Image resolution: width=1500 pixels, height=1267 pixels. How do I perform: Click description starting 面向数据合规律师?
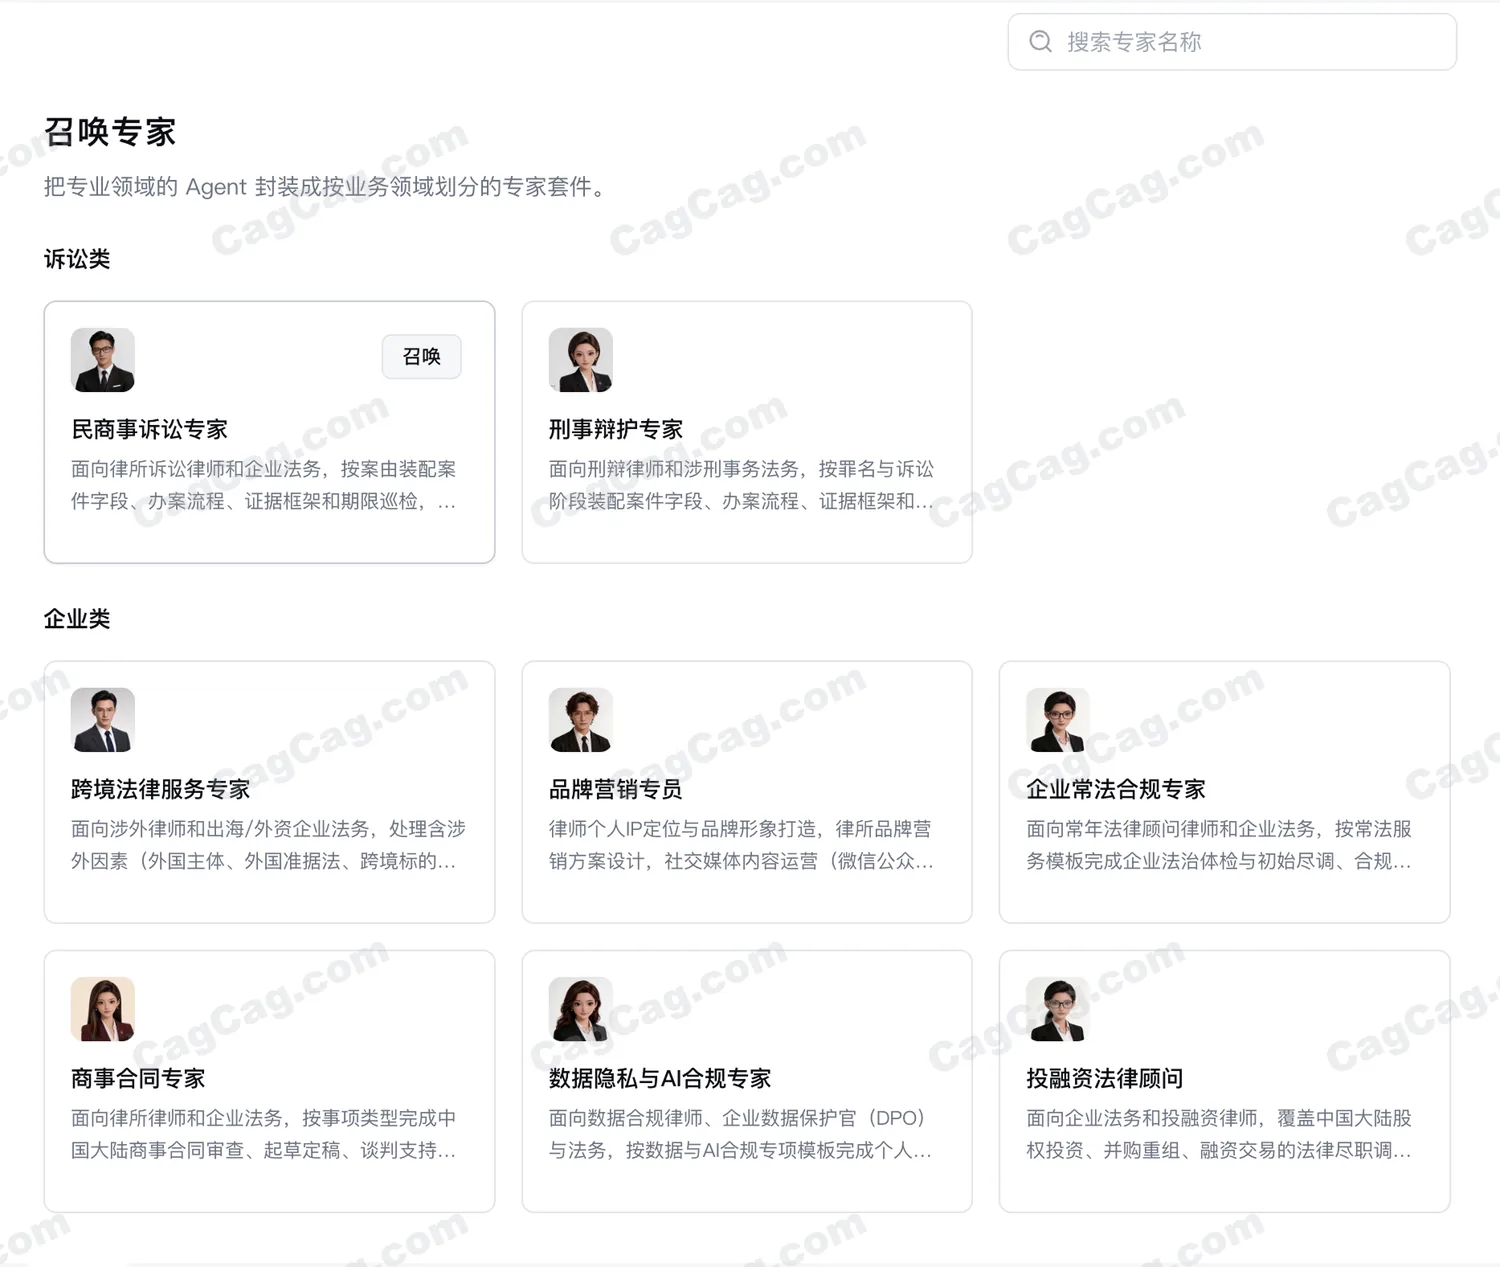tap(742, 1134)
